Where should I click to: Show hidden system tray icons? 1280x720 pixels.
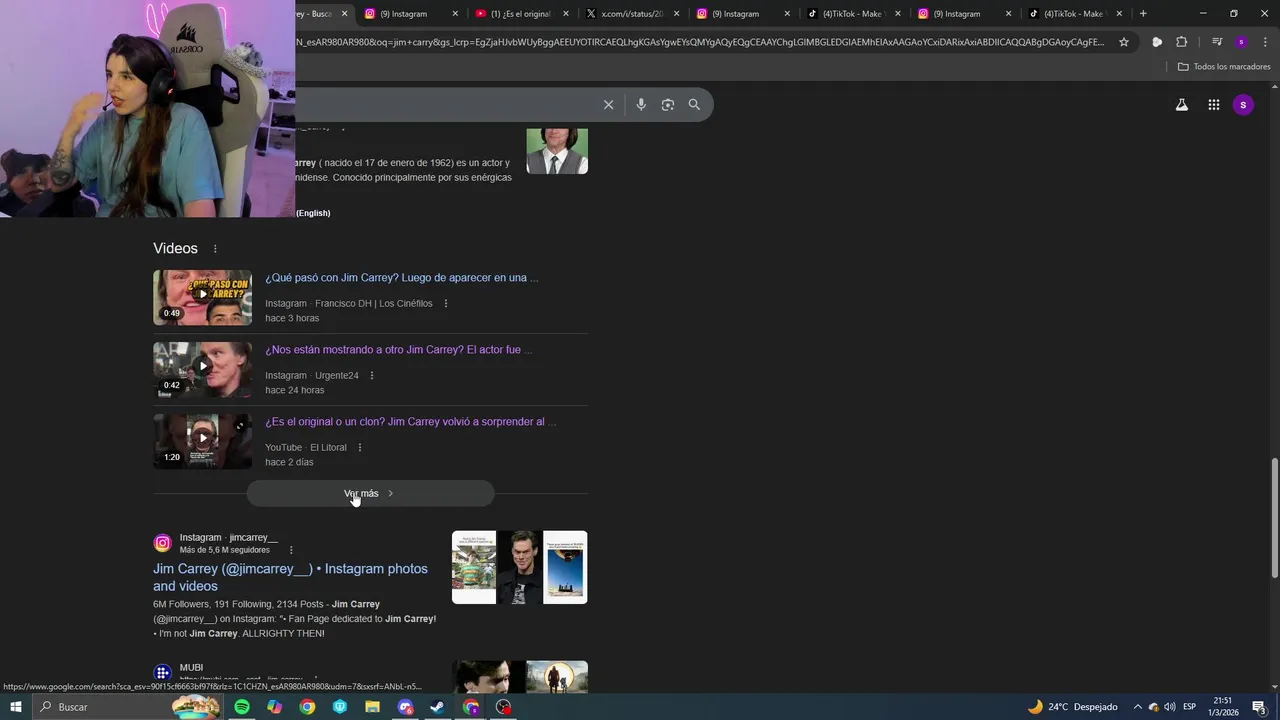[x=1137, y=707]
